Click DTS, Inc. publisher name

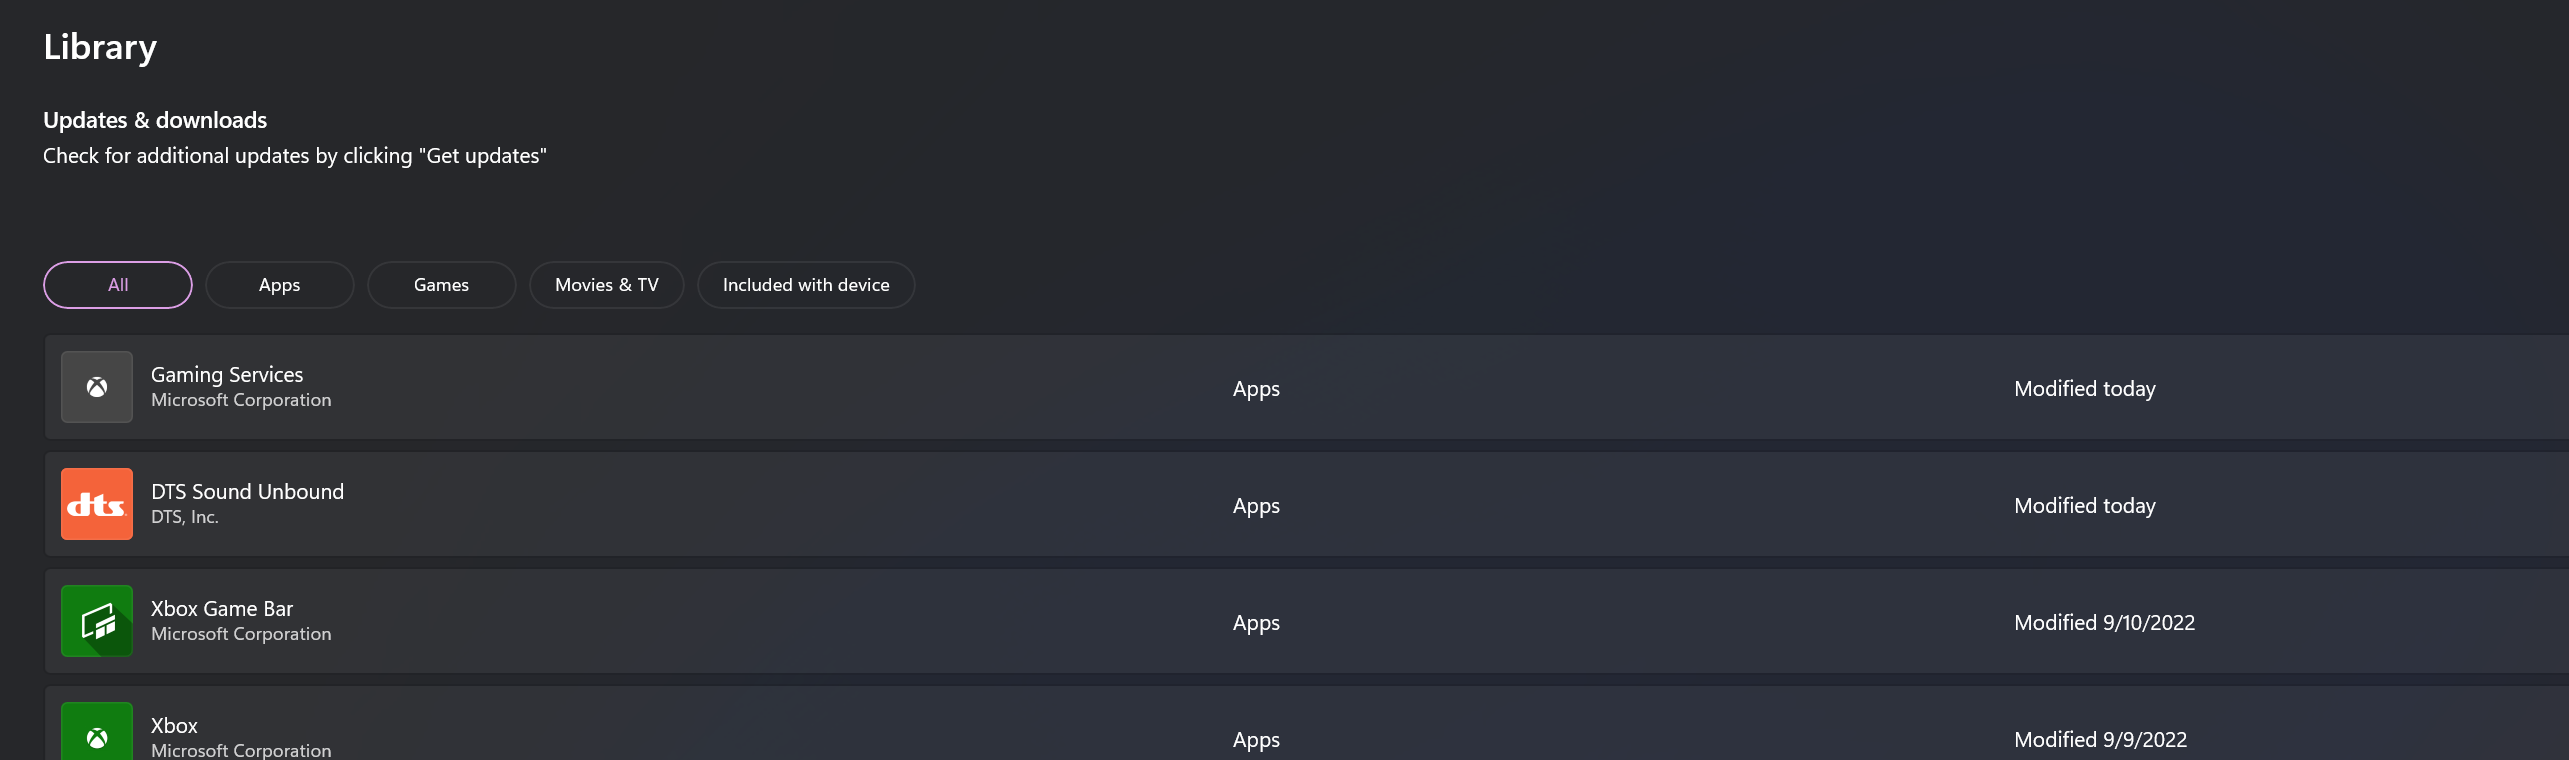coord(185,517)
